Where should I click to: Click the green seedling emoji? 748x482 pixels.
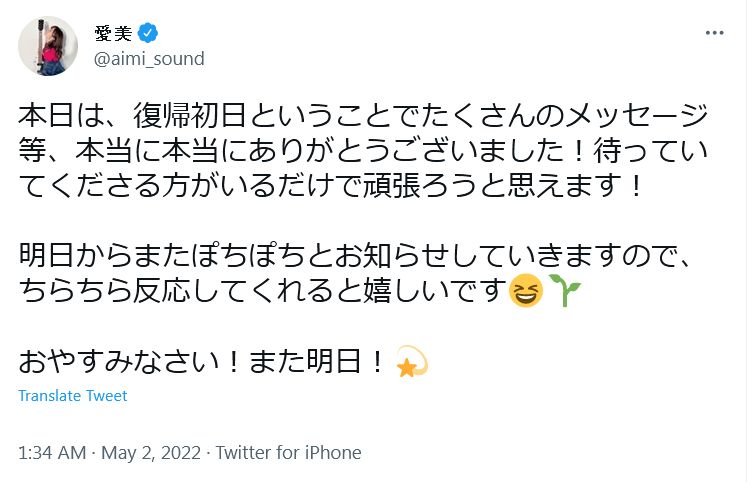562,291
